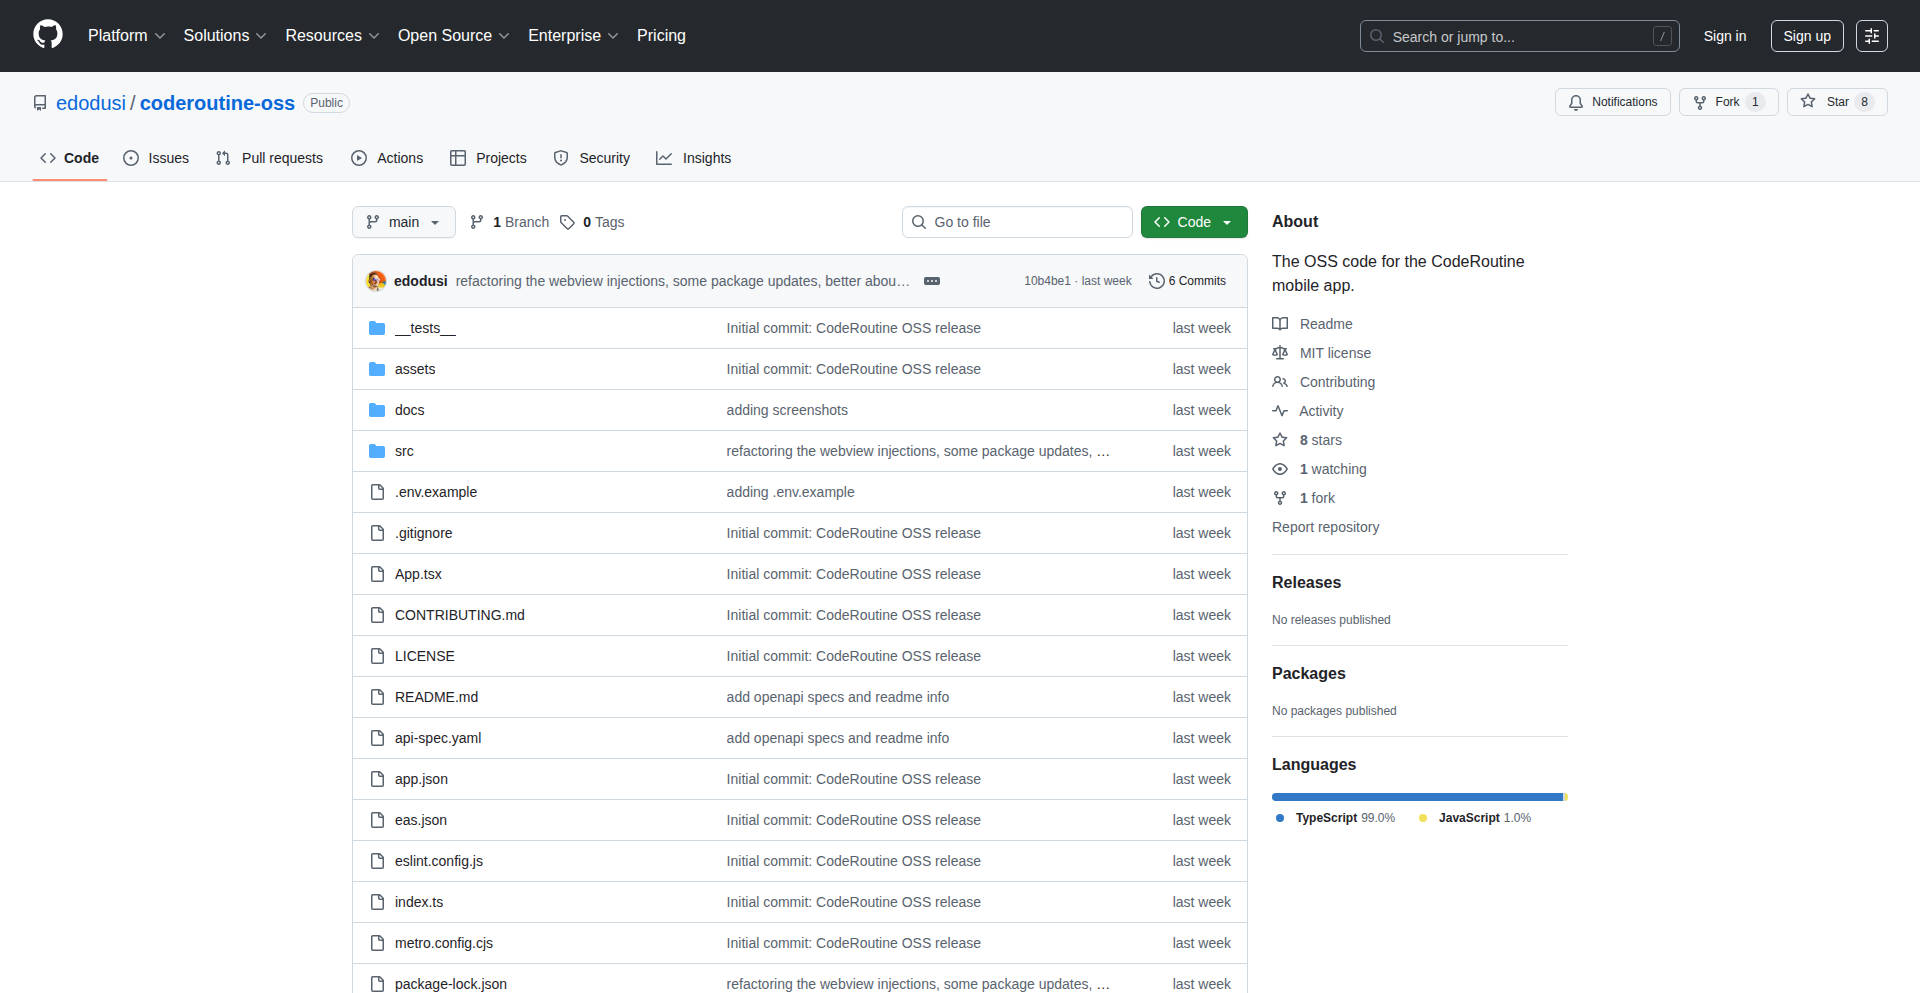Click the TypeScript language bar
This screenshot has width=1920, height=993.
[1416, 797]
